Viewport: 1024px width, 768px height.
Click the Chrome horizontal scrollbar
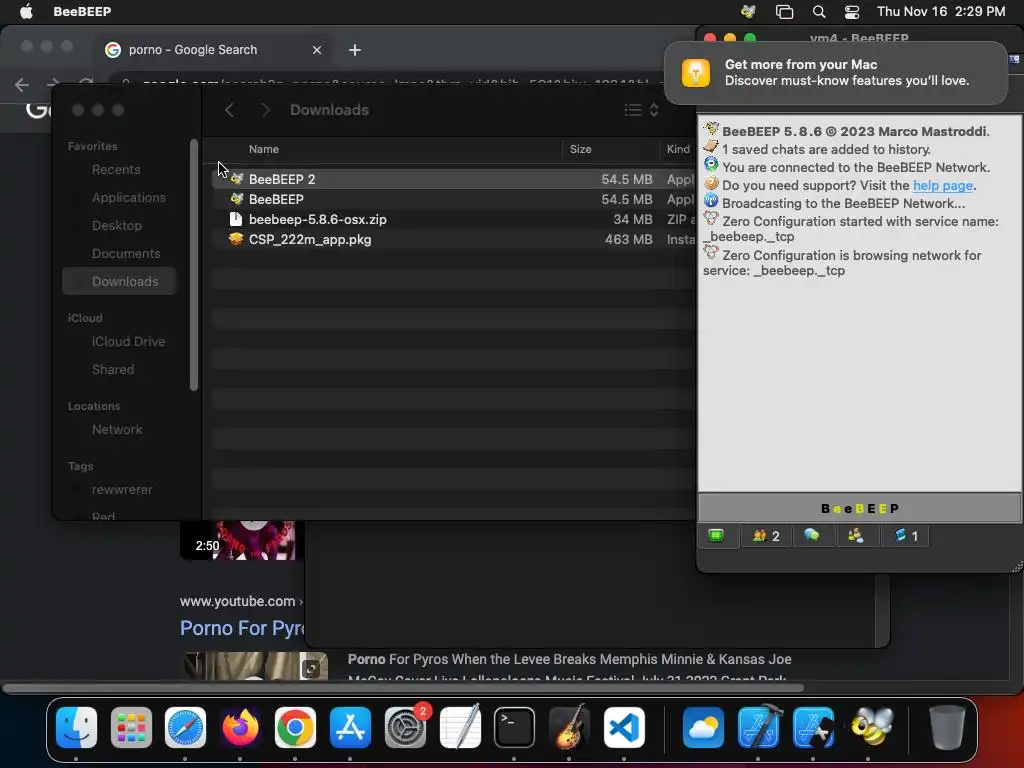[403, 688]
